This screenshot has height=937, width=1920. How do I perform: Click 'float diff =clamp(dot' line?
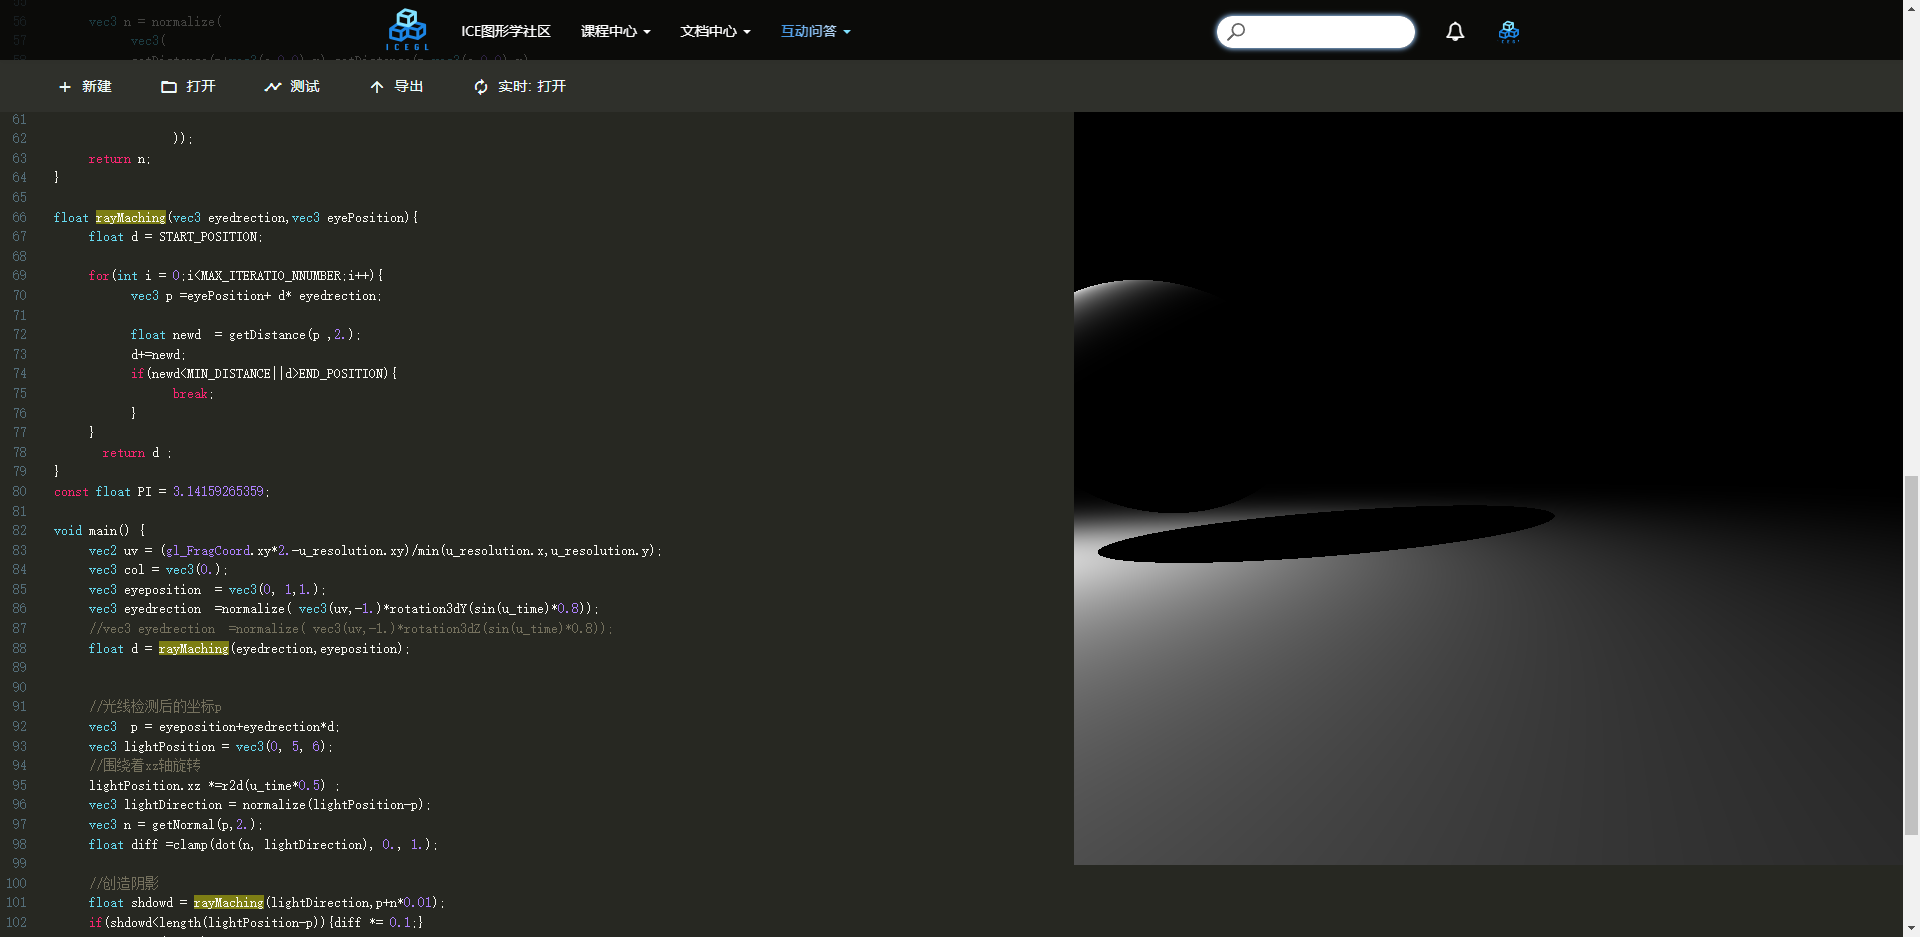[x=263, y=845]
